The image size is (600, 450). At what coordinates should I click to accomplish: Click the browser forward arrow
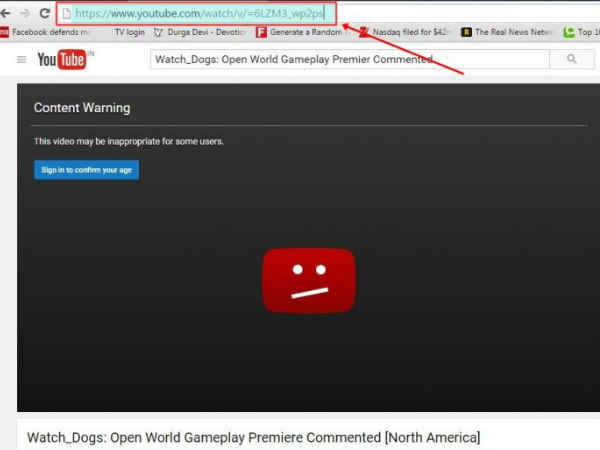25,13
